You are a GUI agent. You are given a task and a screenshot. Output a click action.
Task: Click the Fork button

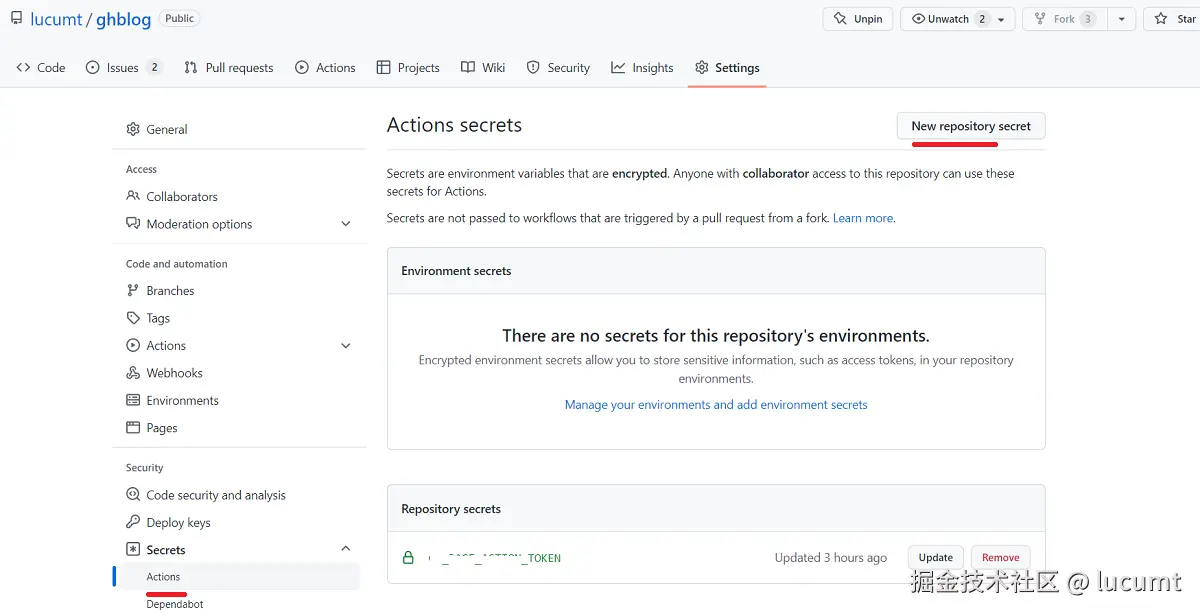coord(1065,19)
